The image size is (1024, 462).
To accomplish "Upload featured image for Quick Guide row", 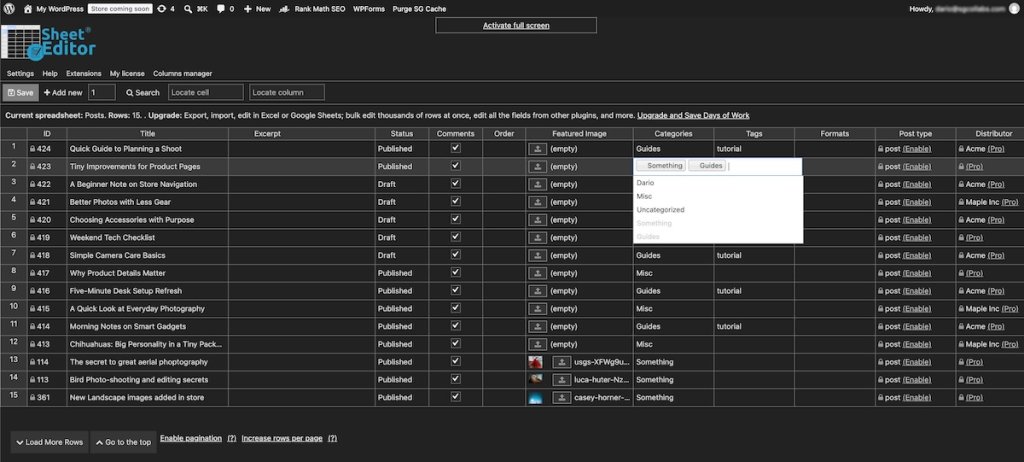I will coord(537,149).
